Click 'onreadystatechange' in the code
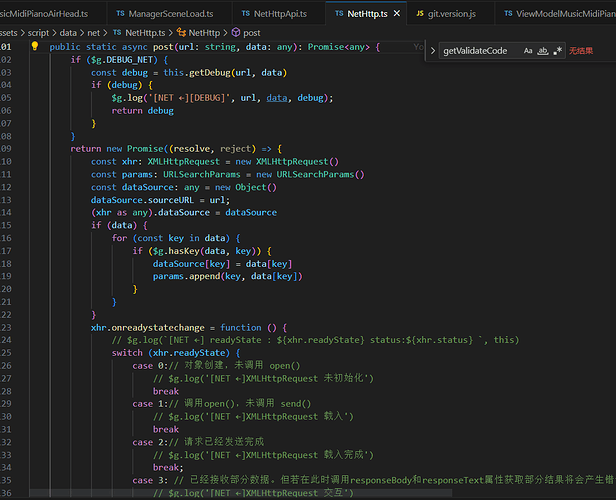Image resolution: width=616 pixels, height=500 pixels. click(x=158, y=328)
